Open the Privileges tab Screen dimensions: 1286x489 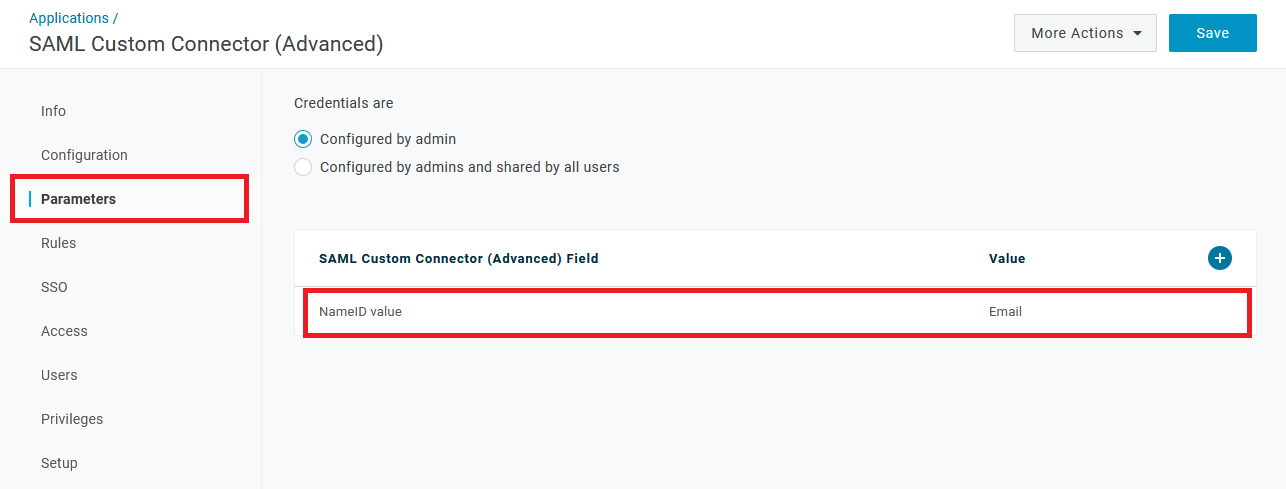[x=72, y=419]
